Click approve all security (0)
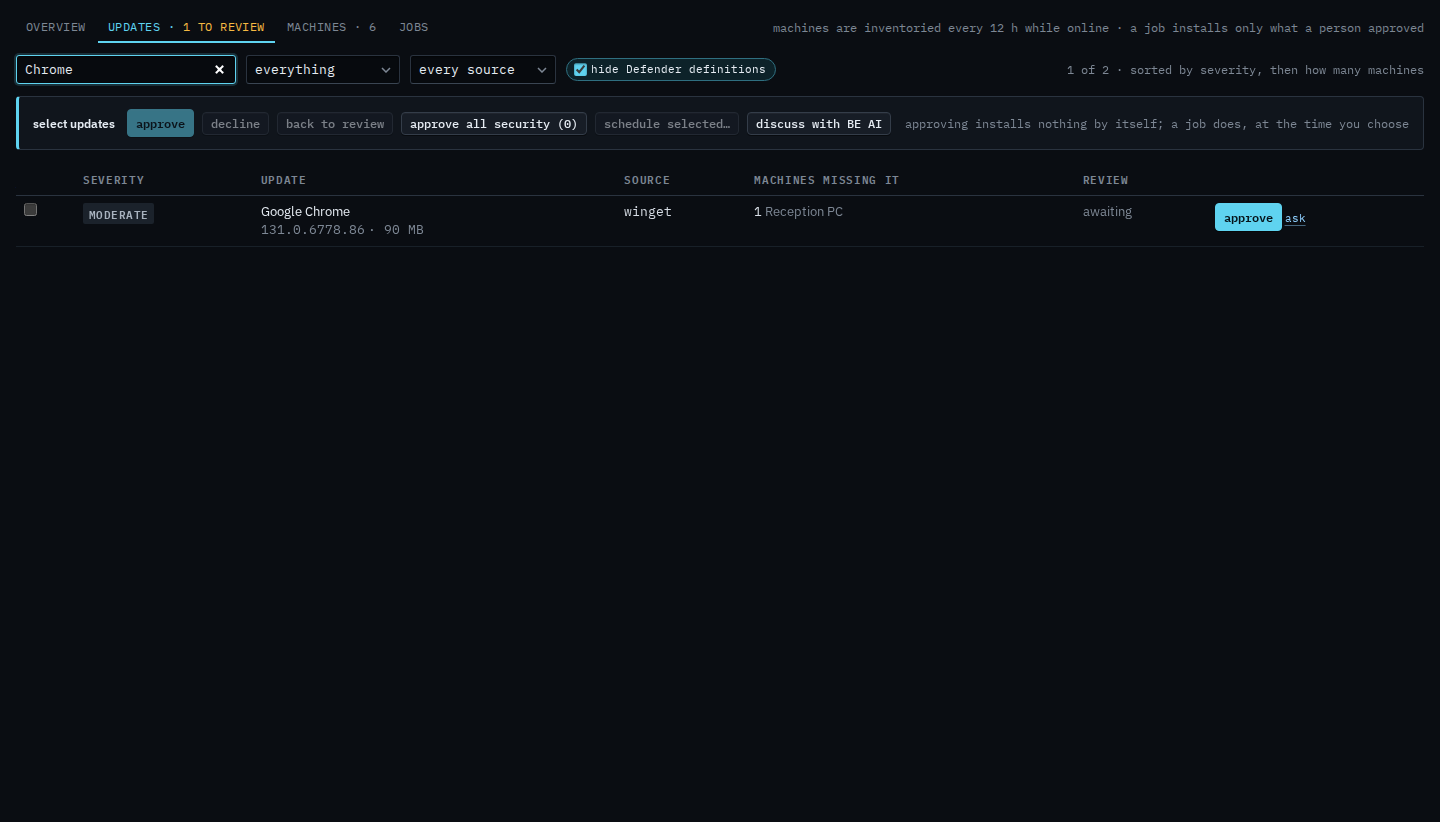 [494, 124]
